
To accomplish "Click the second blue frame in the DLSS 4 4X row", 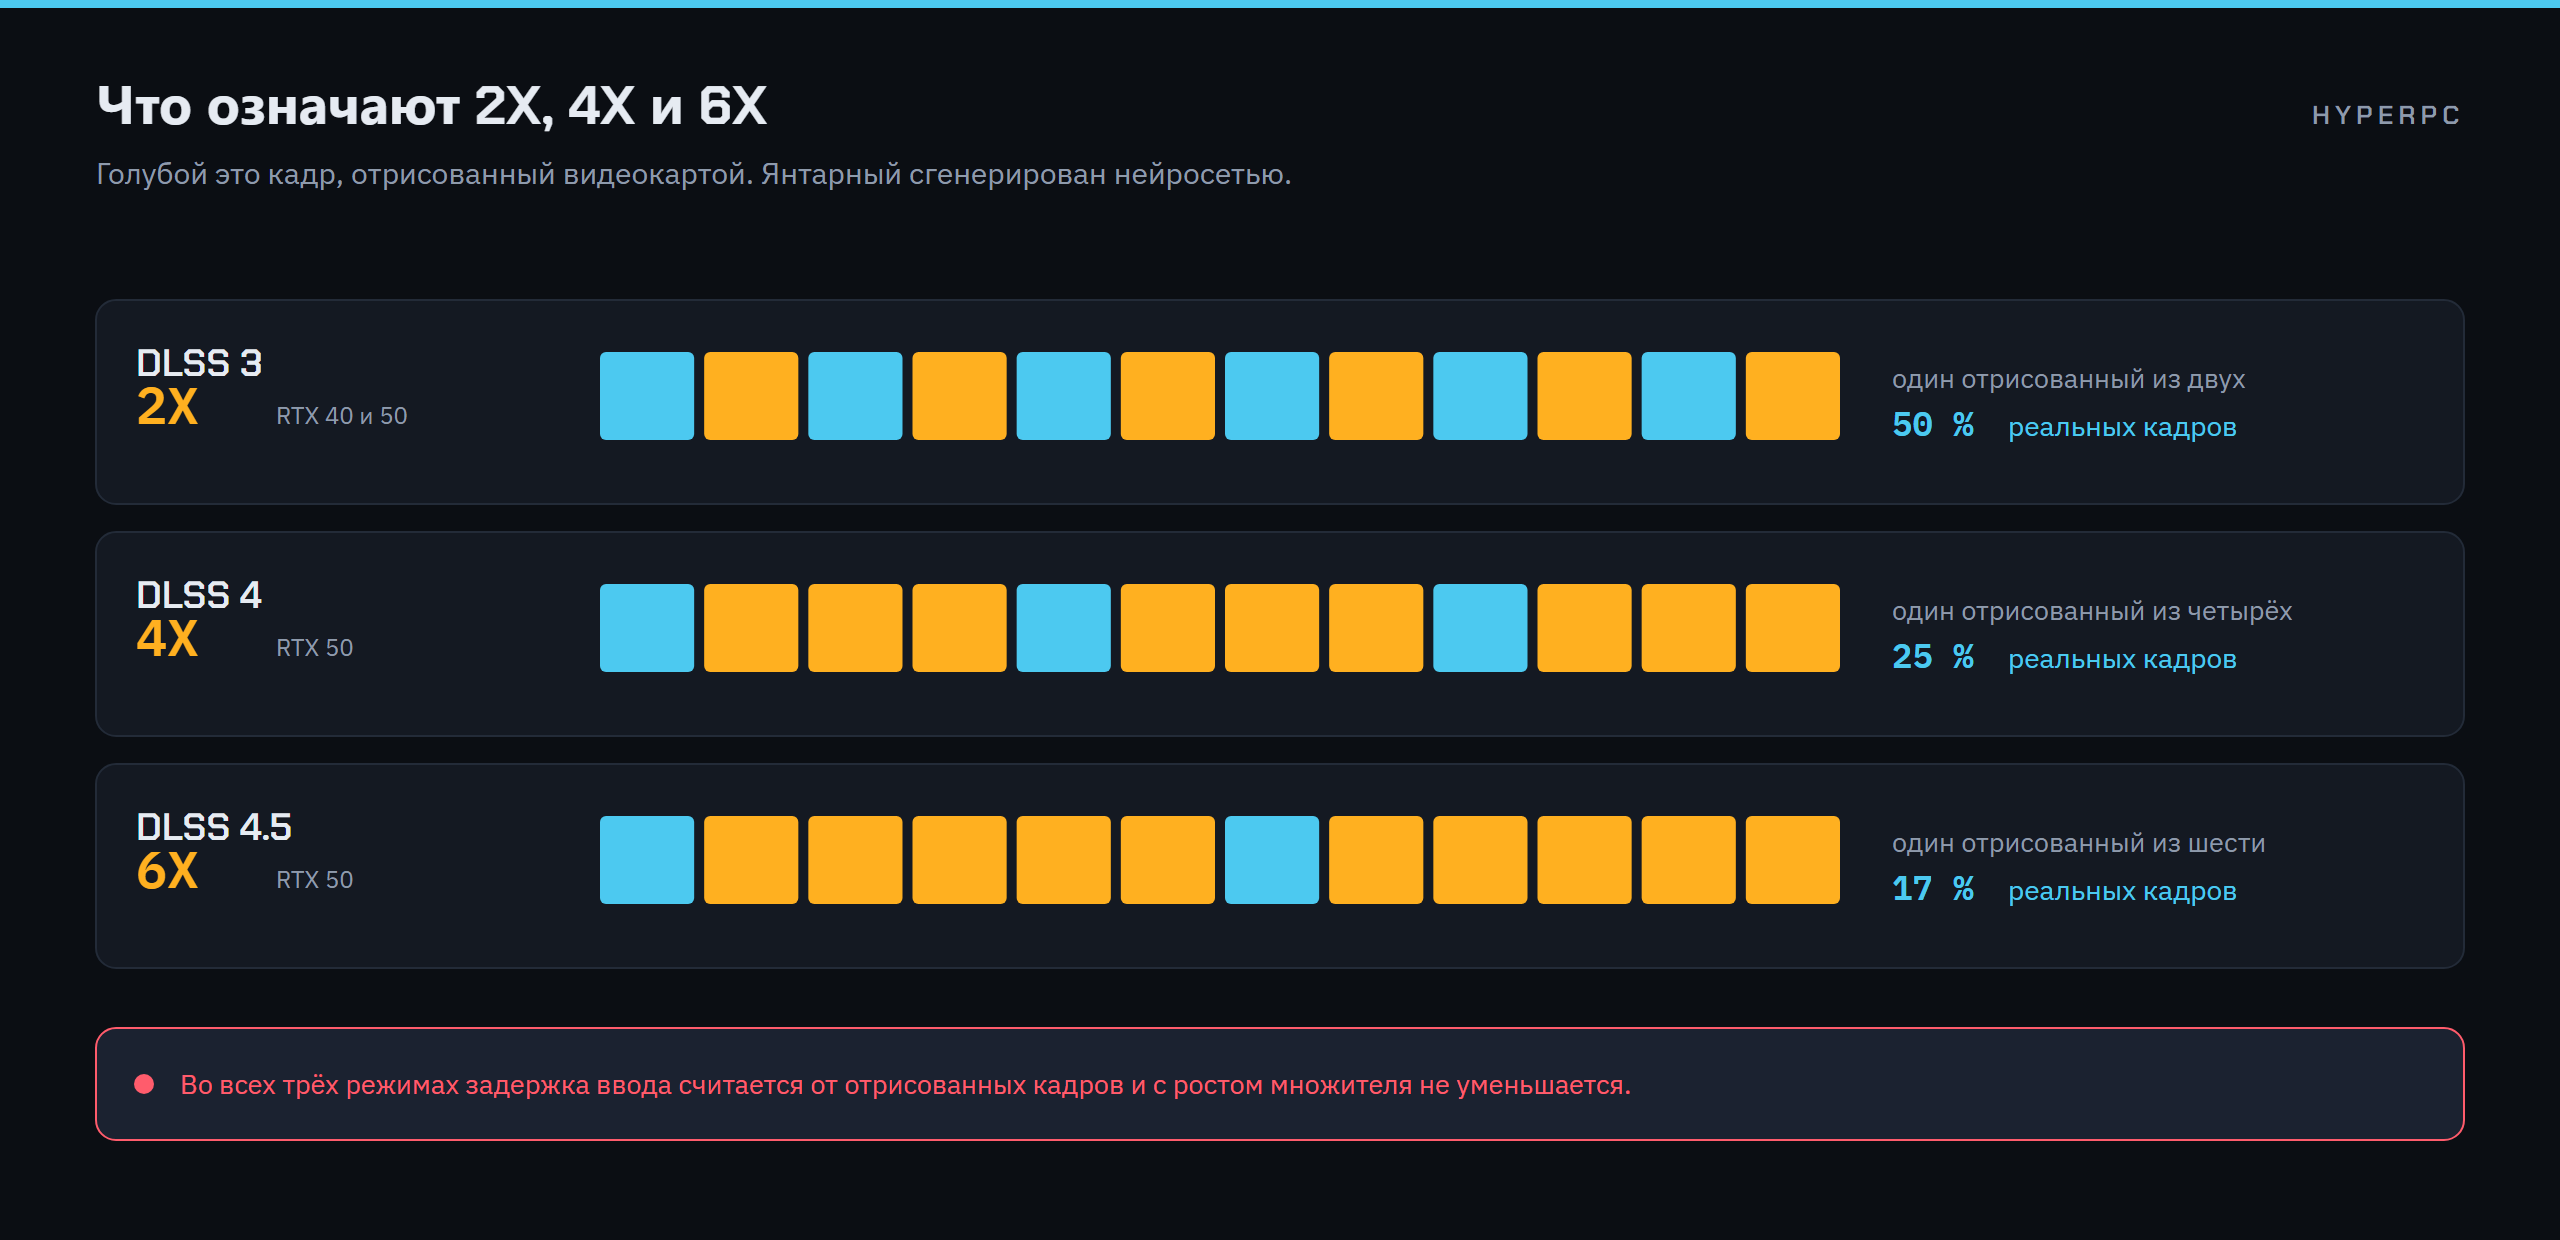I will click(x=1064, y=628).
